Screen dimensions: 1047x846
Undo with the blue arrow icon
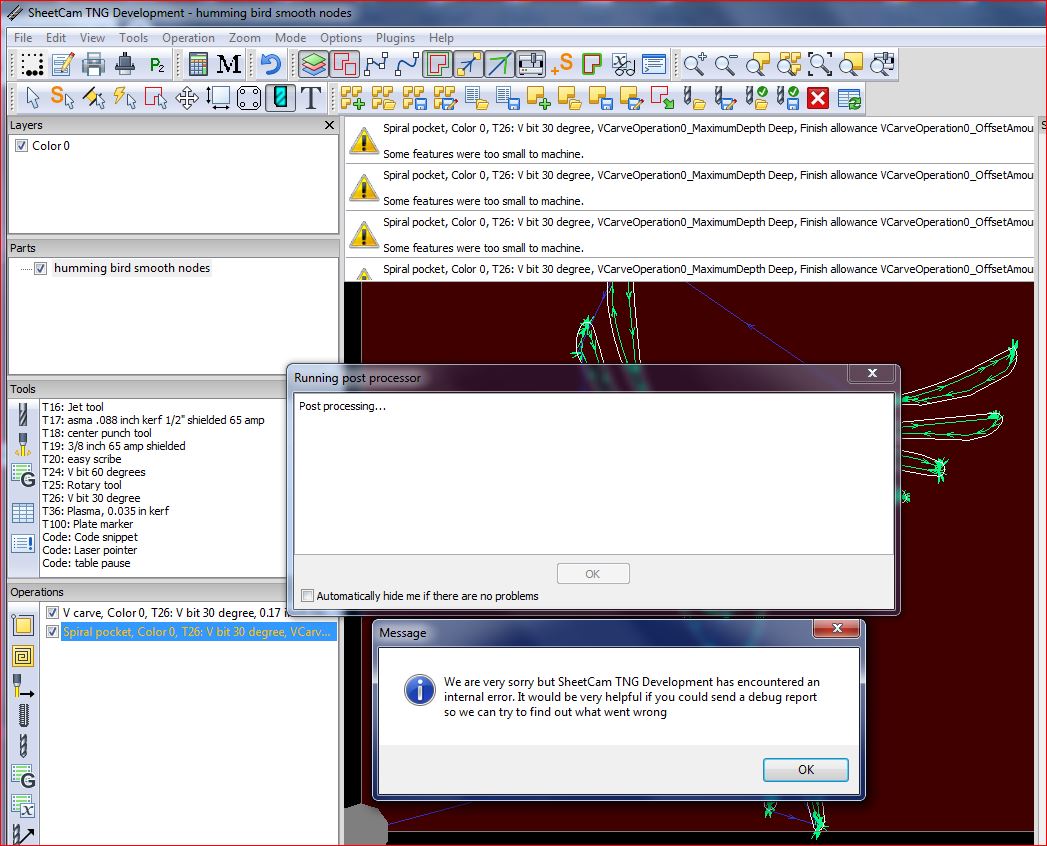[270, 64]
